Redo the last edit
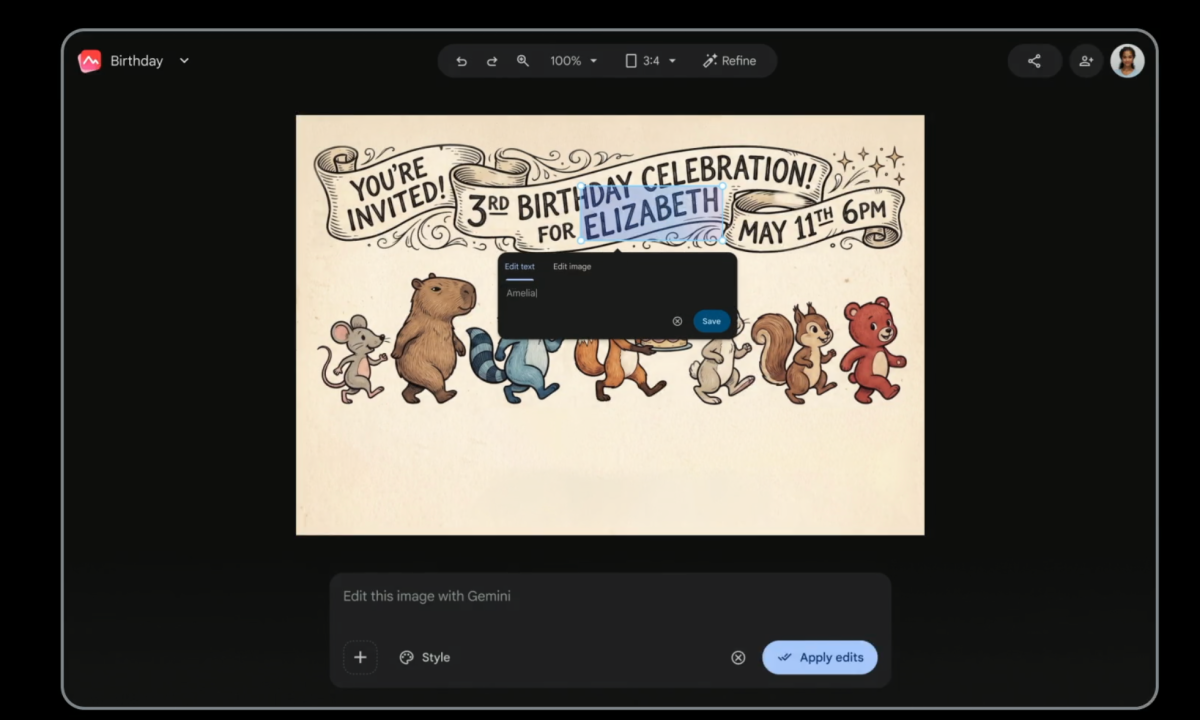 point(492,61)
